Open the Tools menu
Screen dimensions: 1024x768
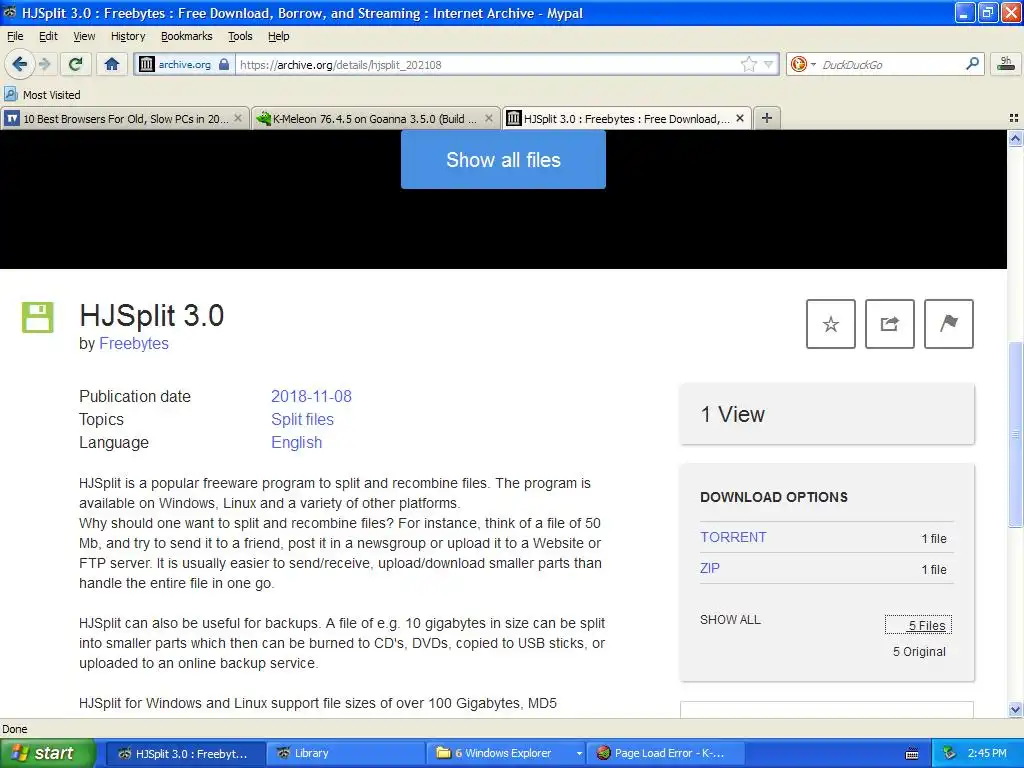pos(240,36)
